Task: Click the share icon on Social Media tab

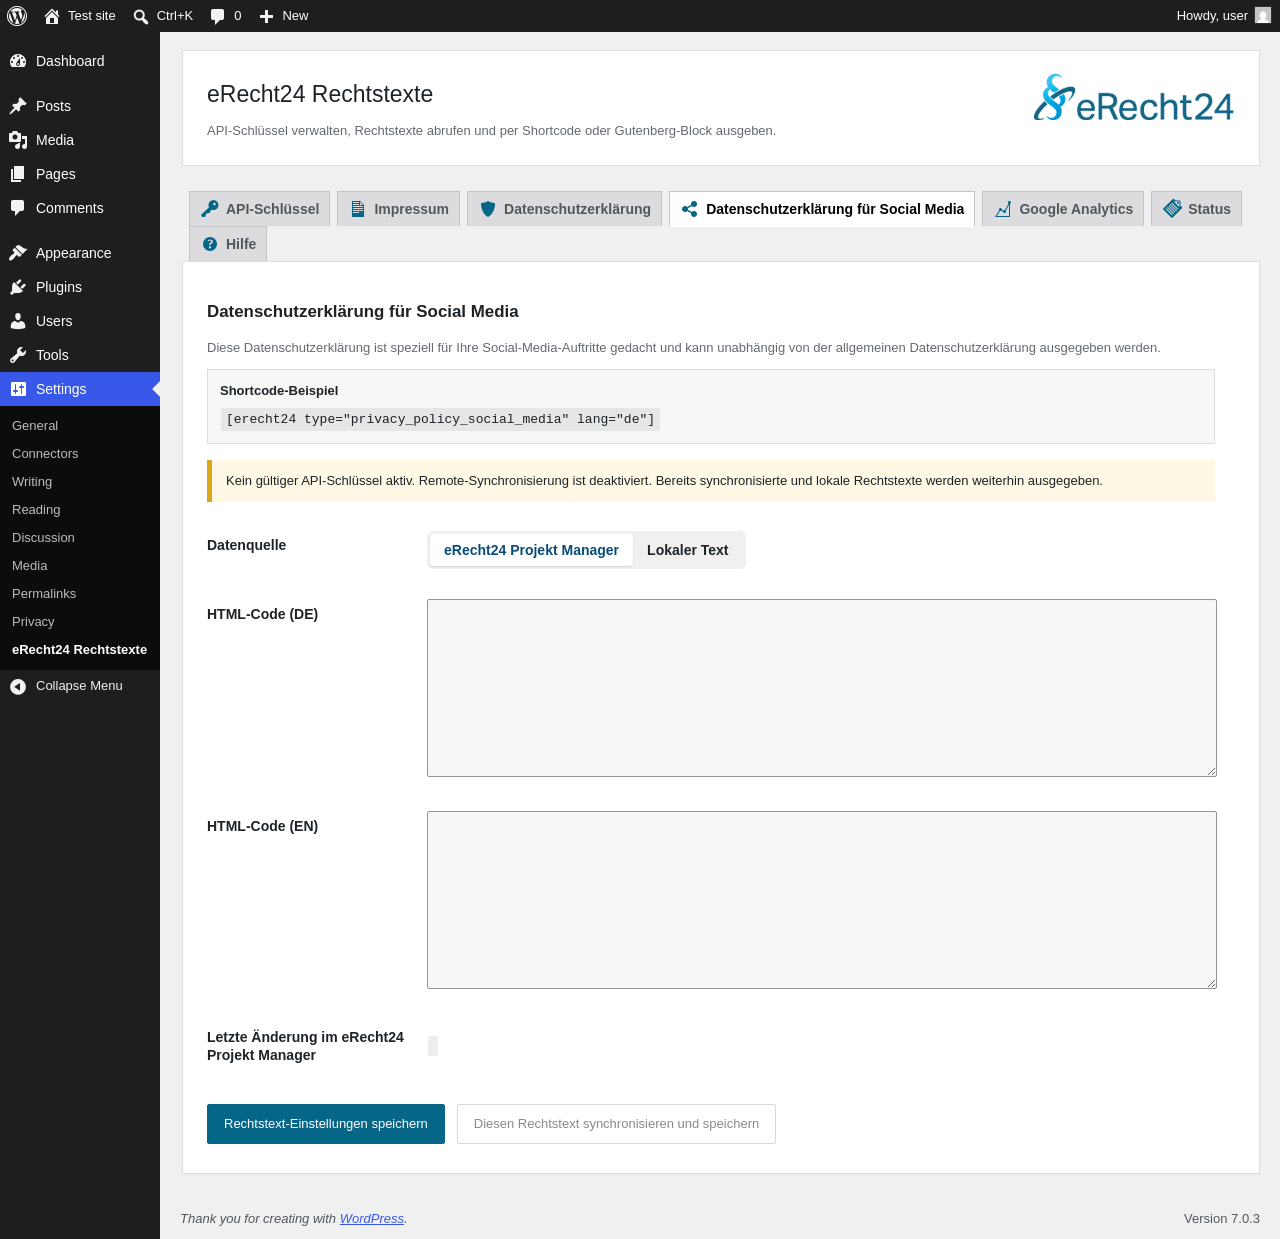Action: coord(689,209)
